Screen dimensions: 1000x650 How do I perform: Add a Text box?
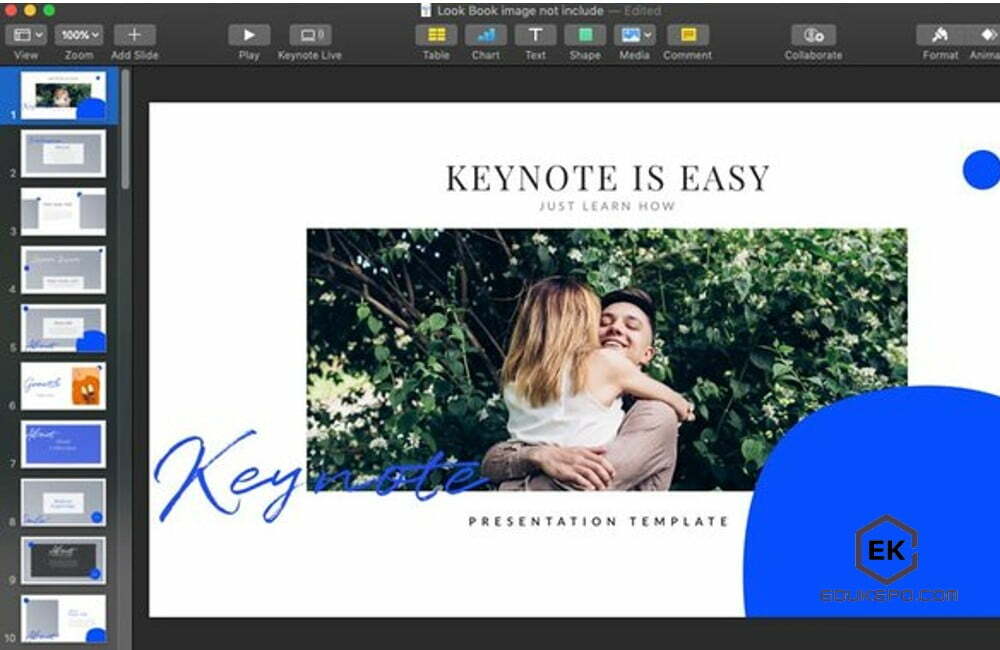point(536,36)
